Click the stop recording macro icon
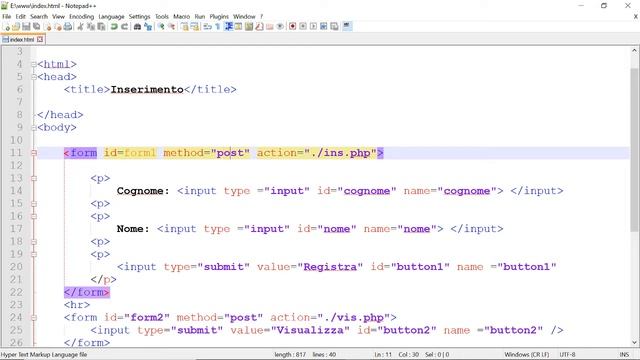The width and height of the screenshot is (640, 360). (x=303, y=27)
